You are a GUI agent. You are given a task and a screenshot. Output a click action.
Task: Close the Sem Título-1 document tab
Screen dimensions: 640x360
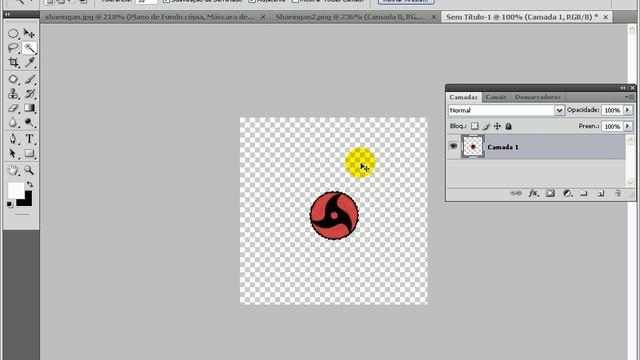[606, 17]
